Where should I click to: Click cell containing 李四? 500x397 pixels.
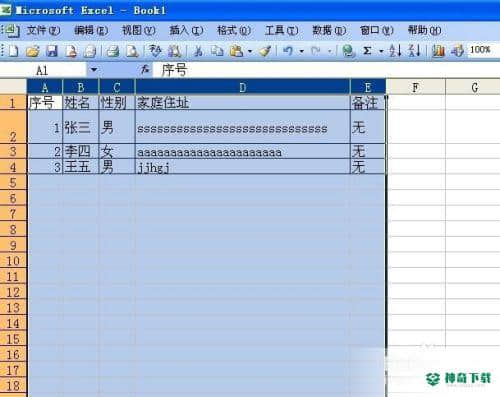(81, 152)
